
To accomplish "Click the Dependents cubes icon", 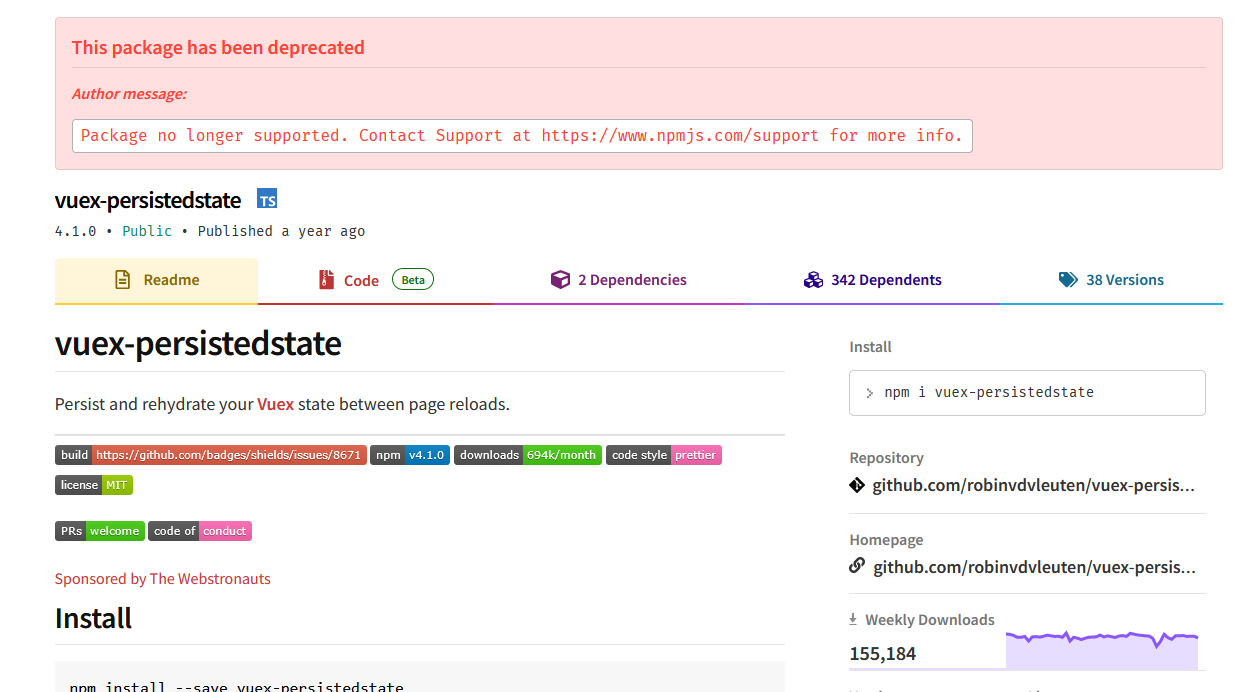I will click(x=813, y=280).
